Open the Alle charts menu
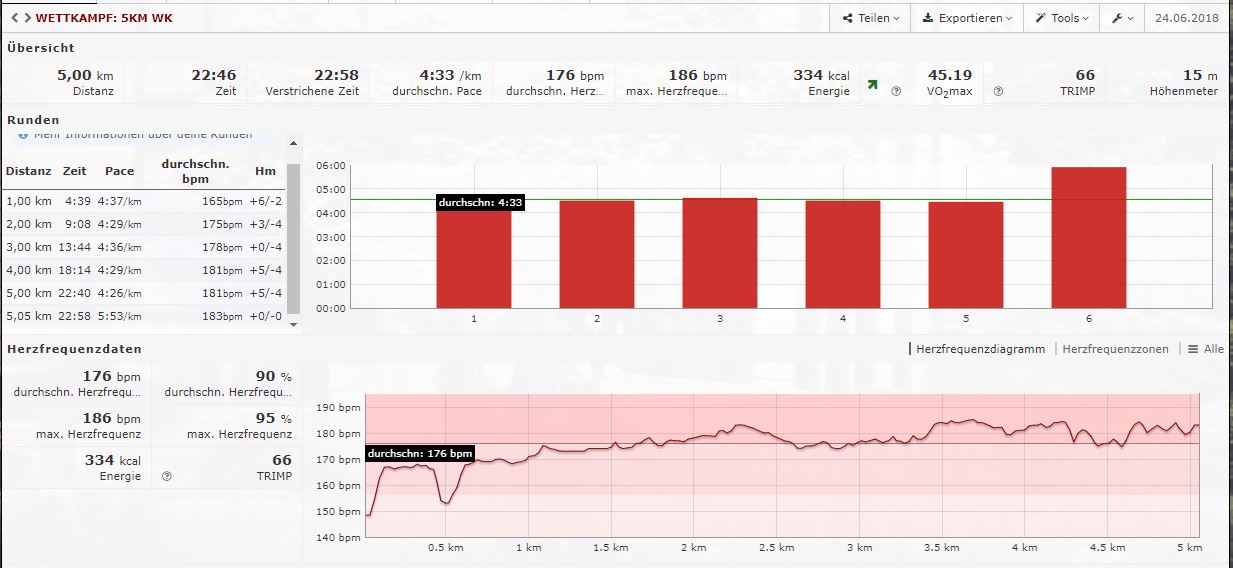The width and height of the screenshot is (1233, 568). coord(1205,349)
